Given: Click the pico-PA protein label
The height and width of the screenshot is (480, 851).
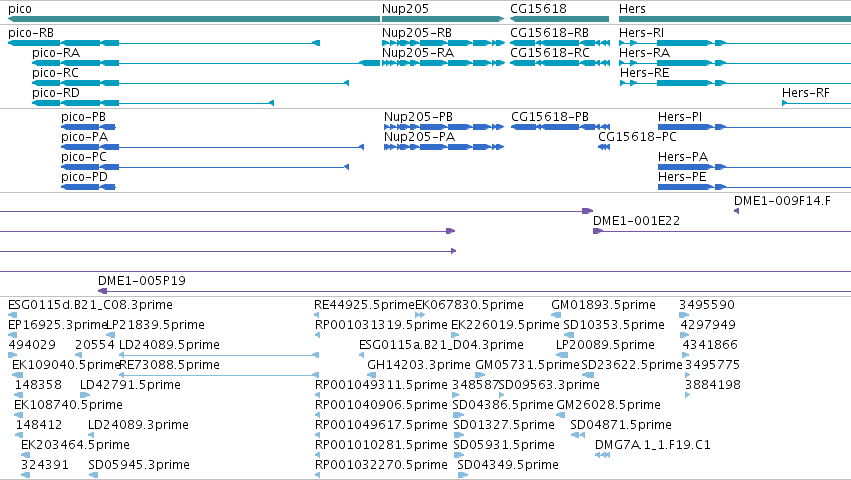Looking at the screenshot, I should click(x=85, y=137).
